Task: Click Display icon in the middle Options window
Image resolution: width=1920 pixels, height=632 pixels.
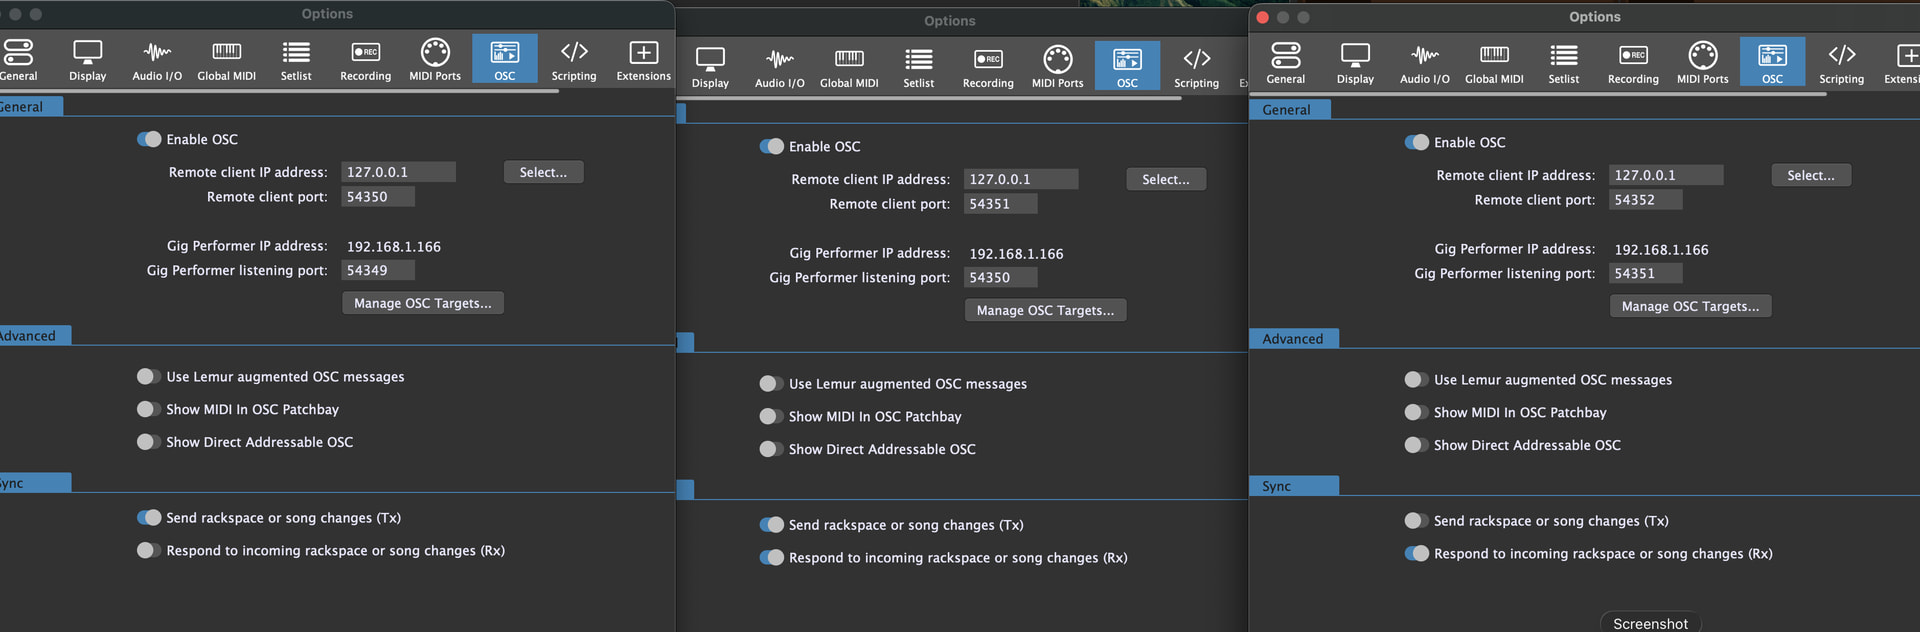Action: [710, 67]
